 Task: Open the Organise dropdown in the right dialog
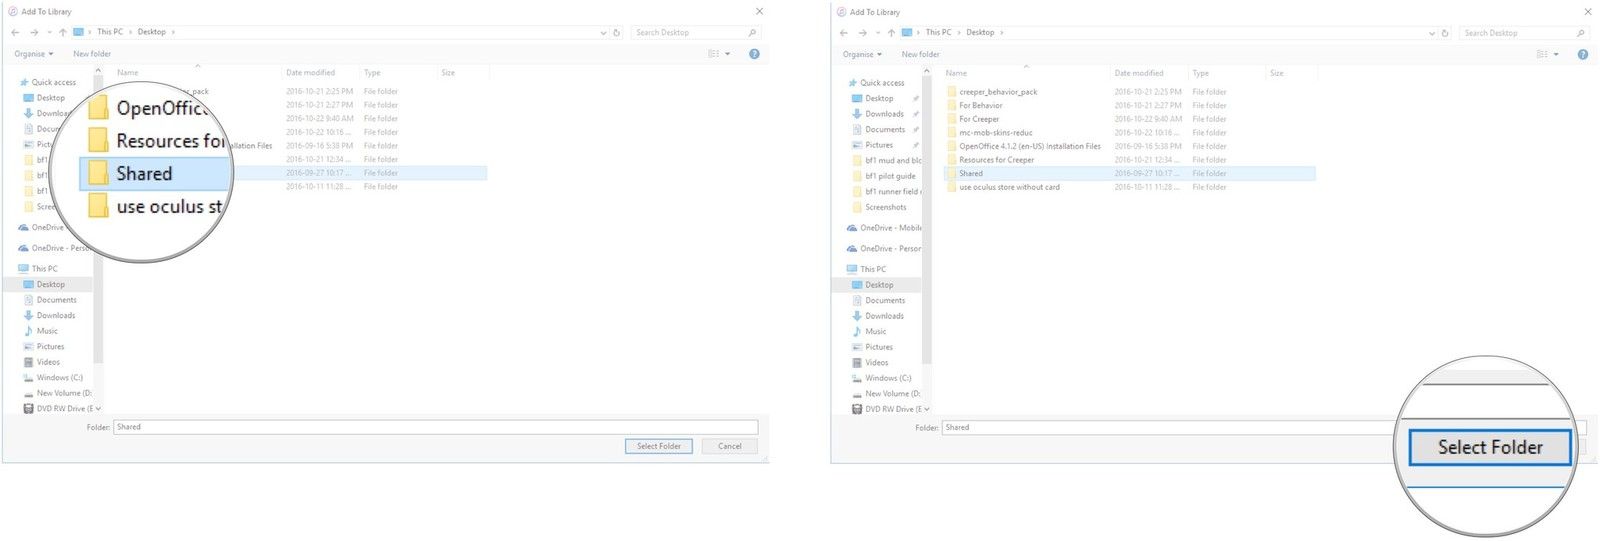tap(862, 54)
